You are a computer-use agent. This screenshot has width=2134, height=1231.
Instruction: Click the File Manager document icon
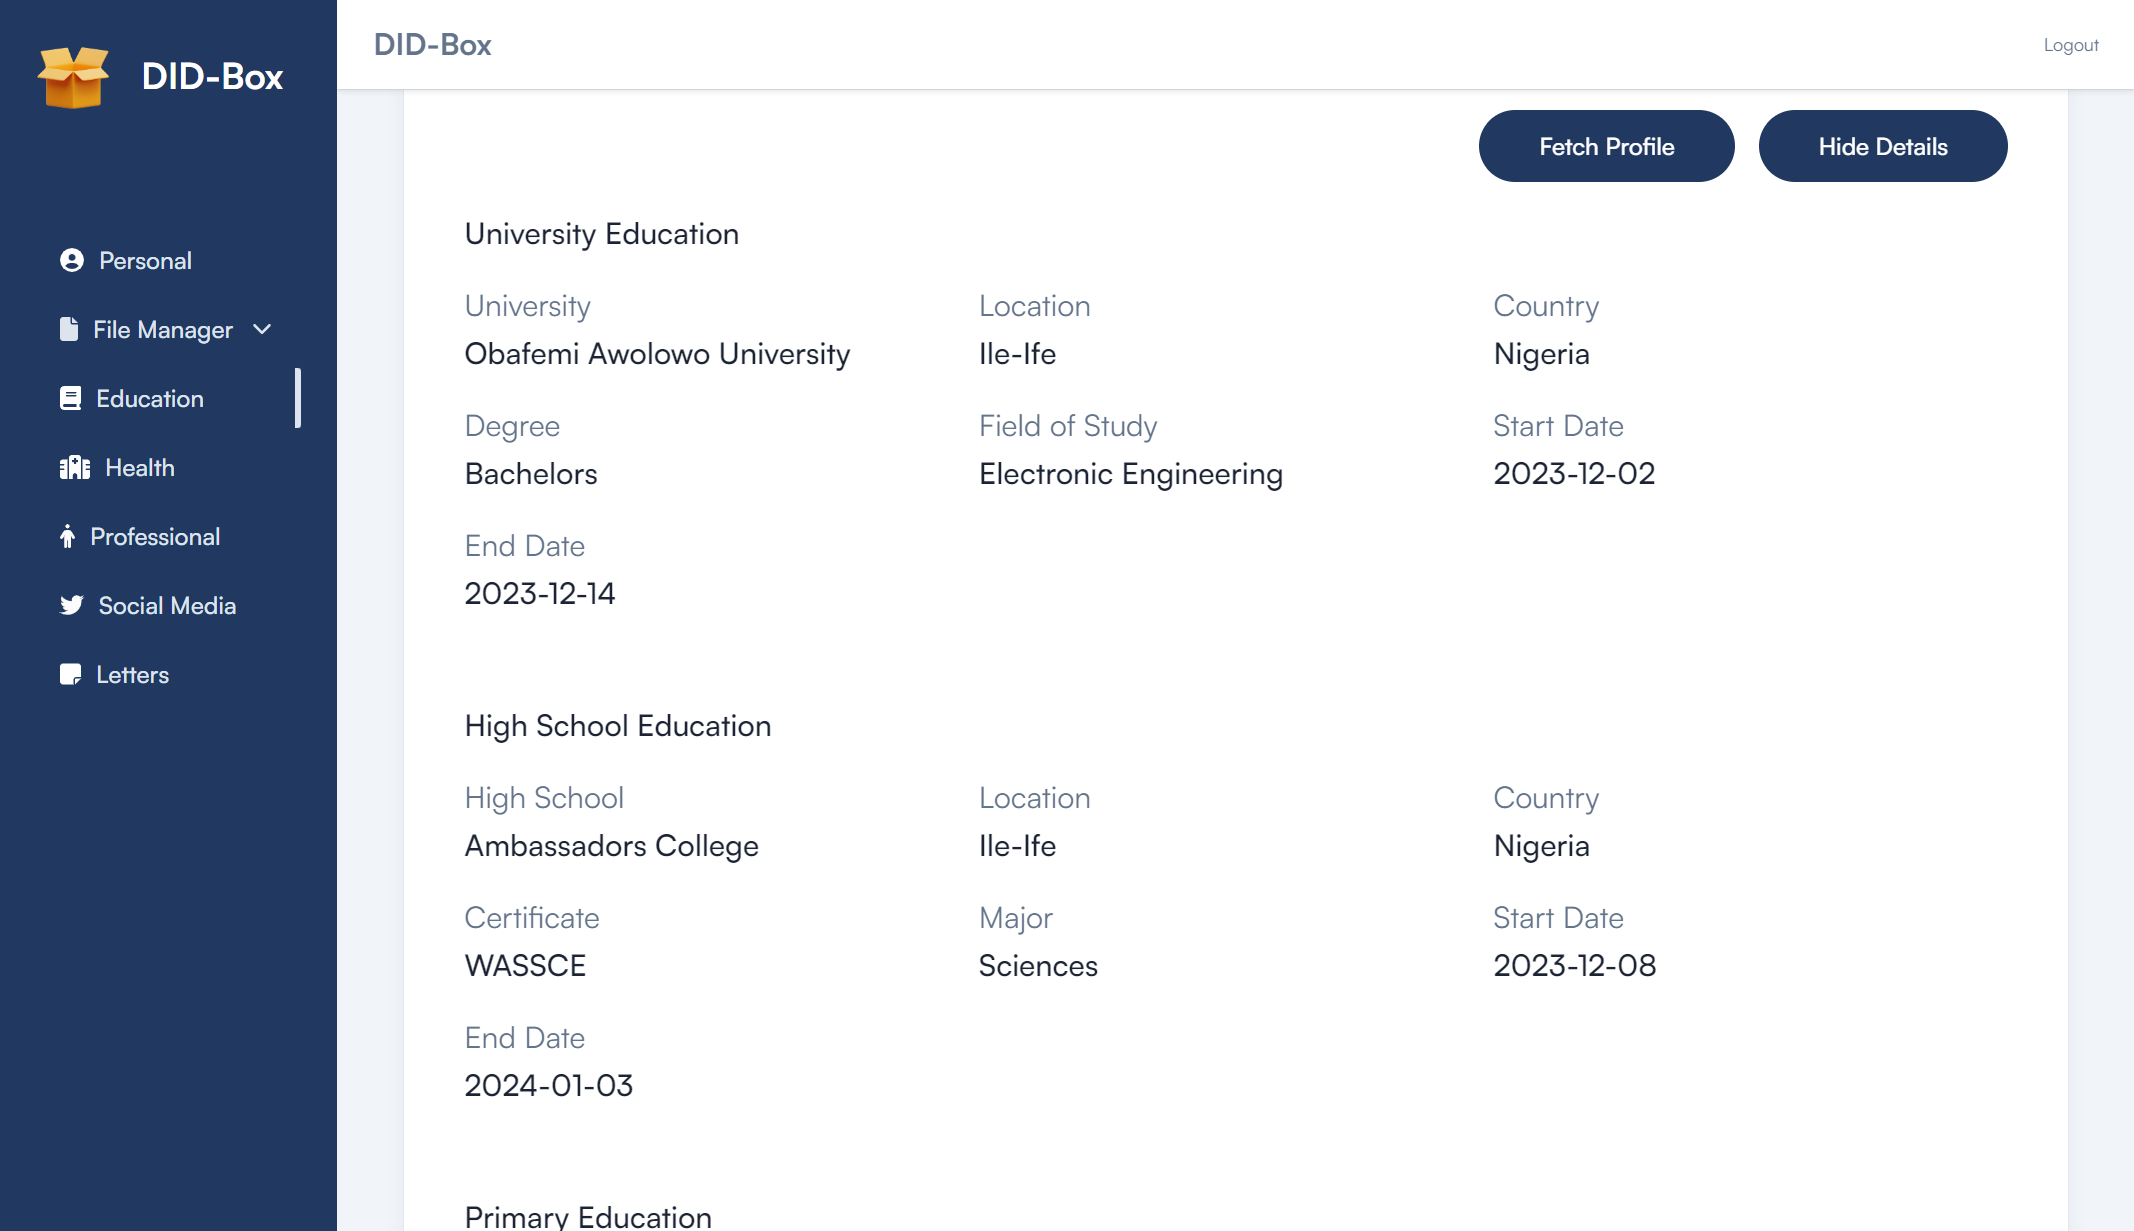point(69,329)
